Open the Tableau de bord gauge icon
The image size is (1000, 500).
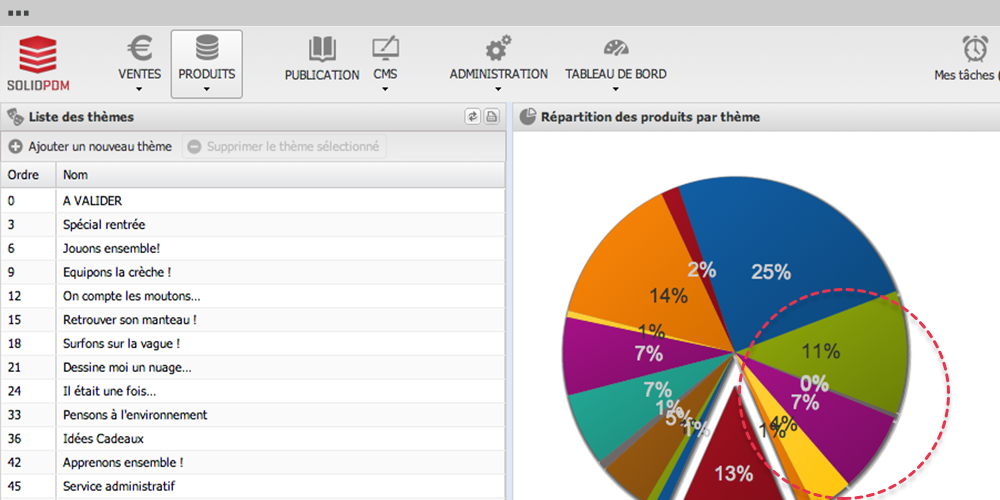(x=616, y=48)
